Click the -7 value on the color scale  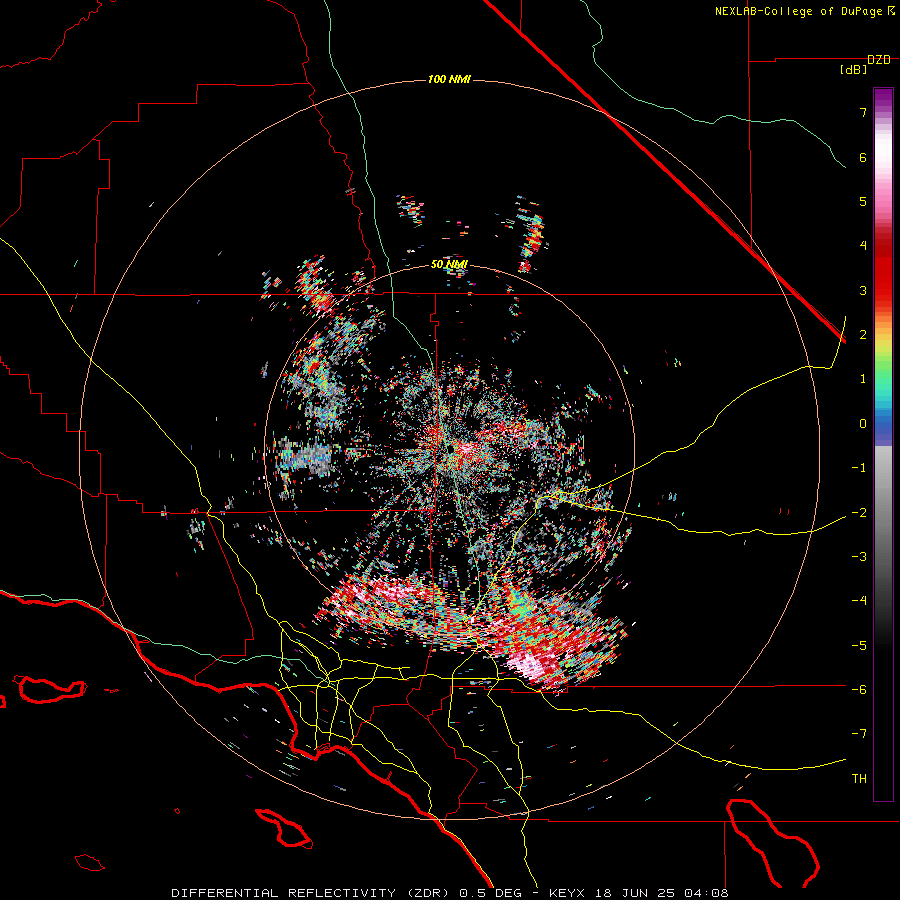click(x=859, y=734)
